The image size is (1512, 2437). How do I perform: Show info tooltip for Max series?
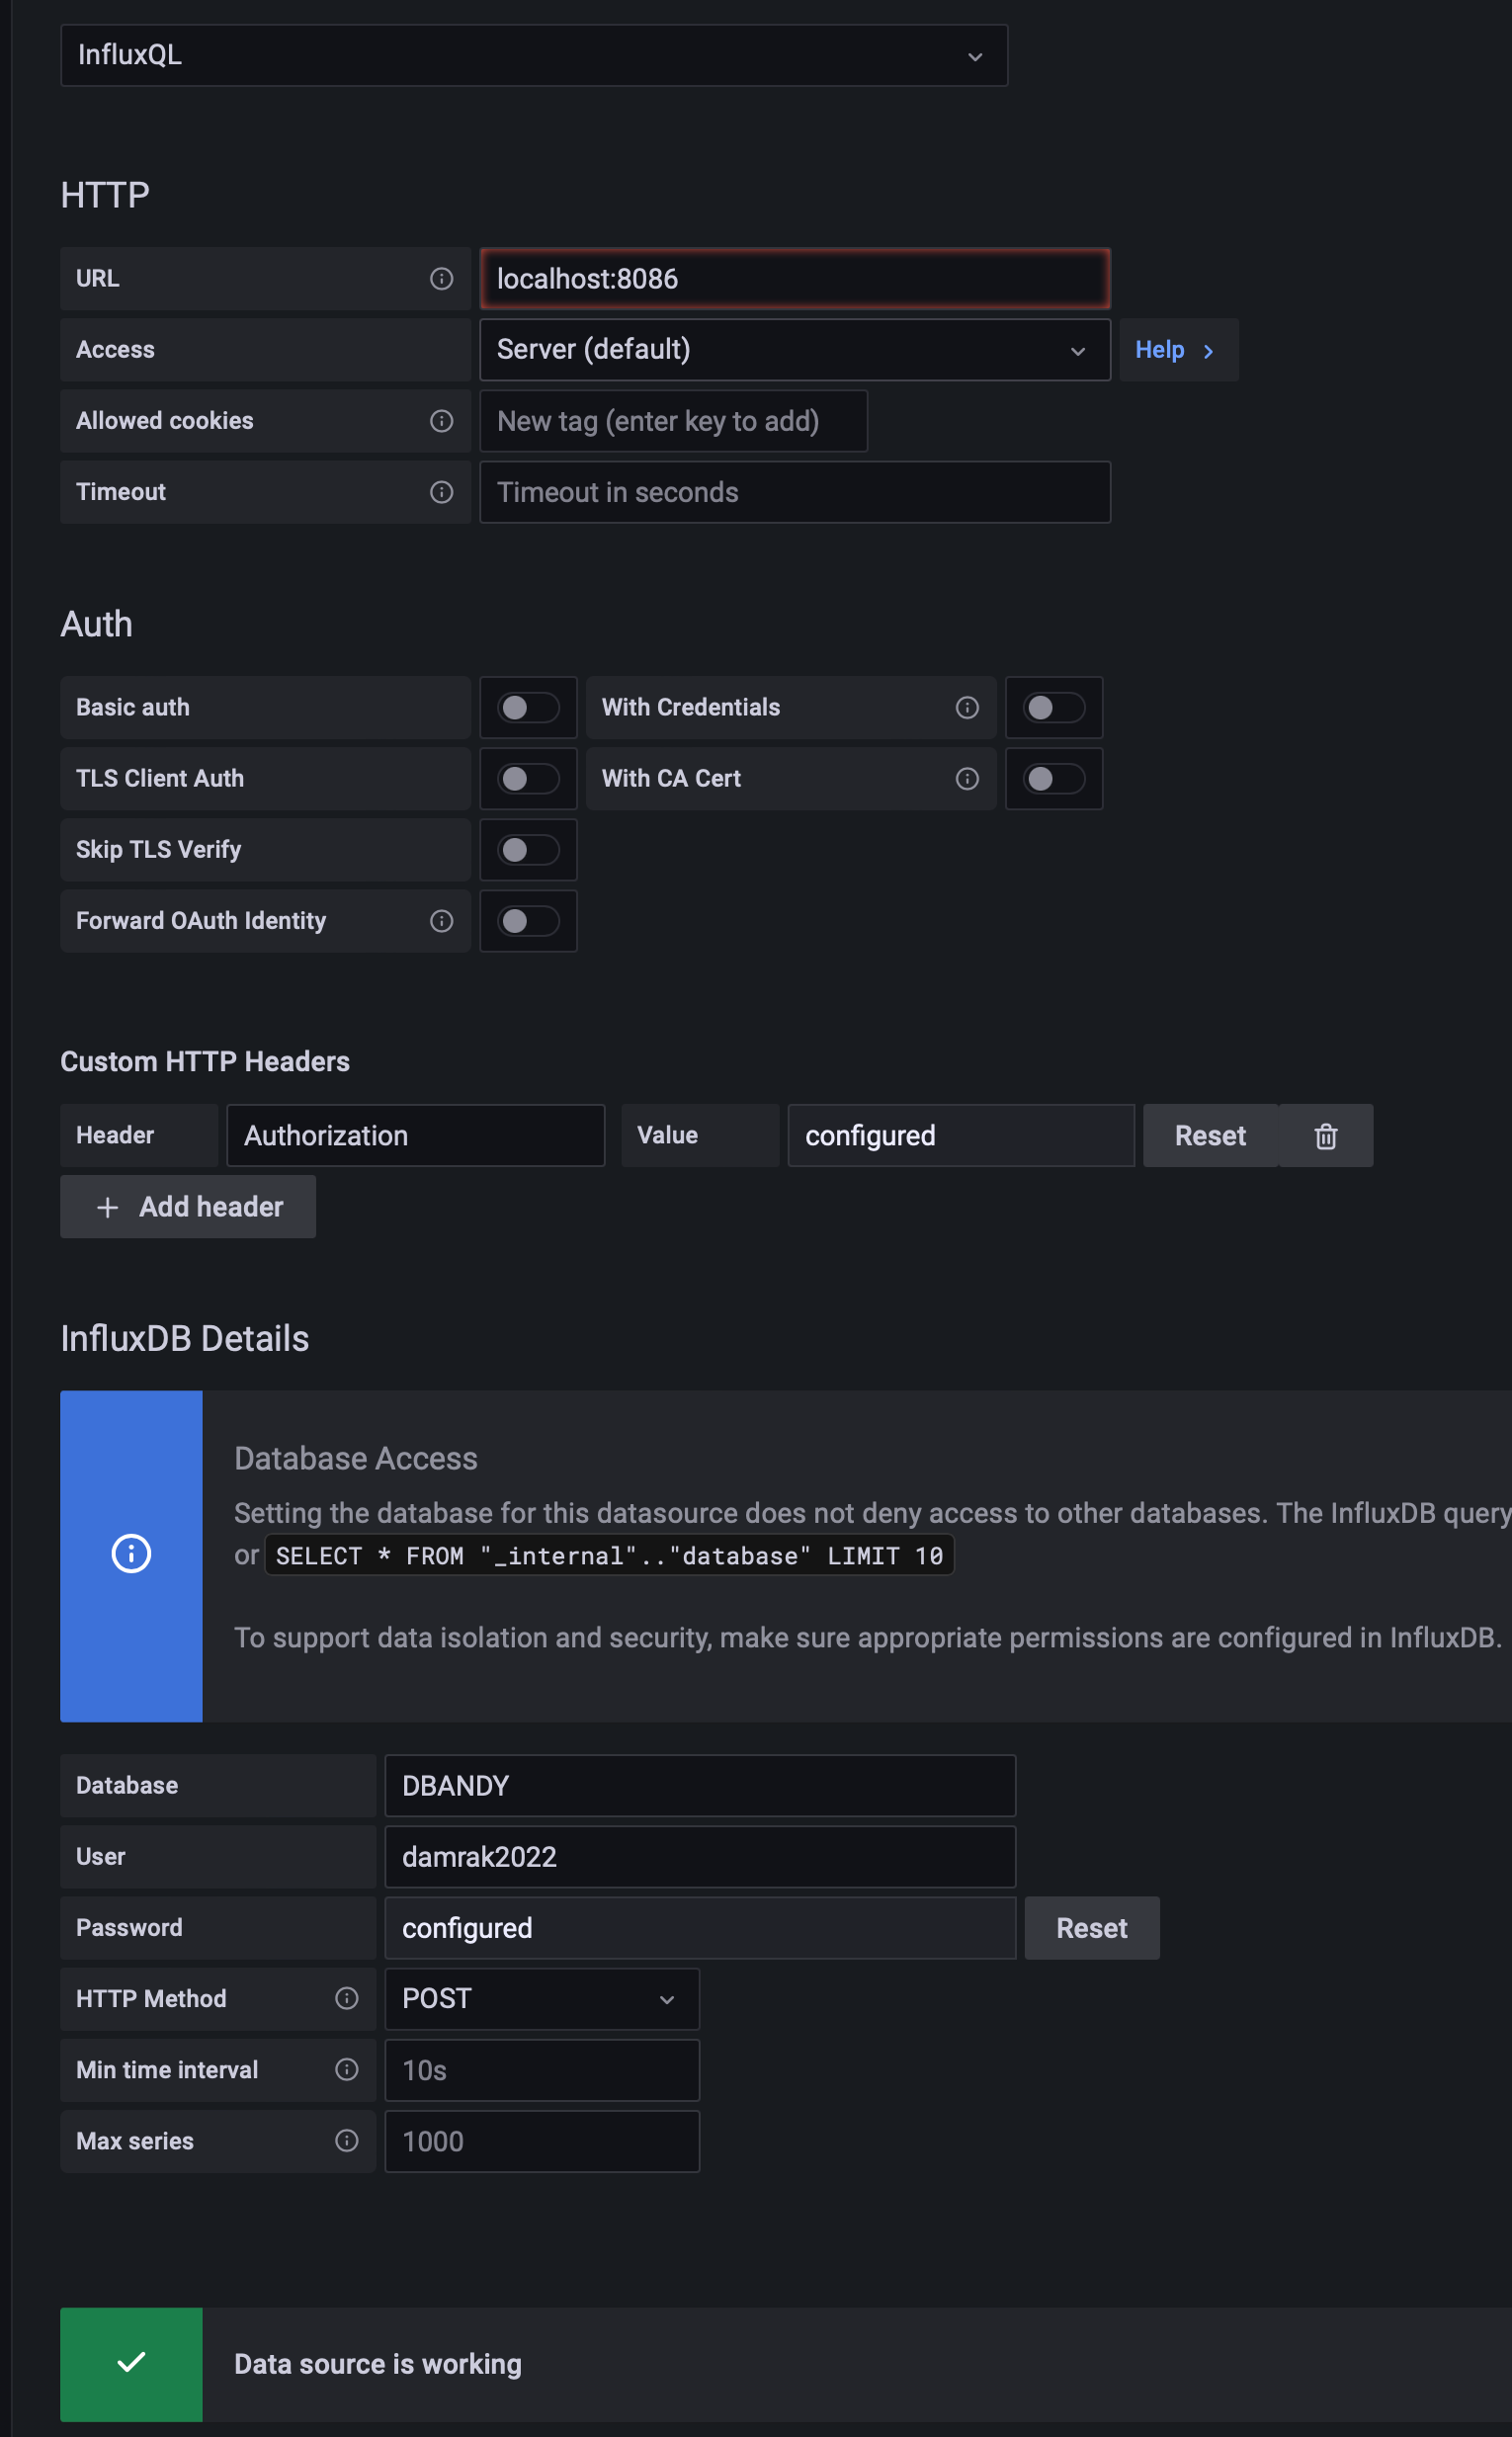pyautogui.click(x=347, y=2141)
